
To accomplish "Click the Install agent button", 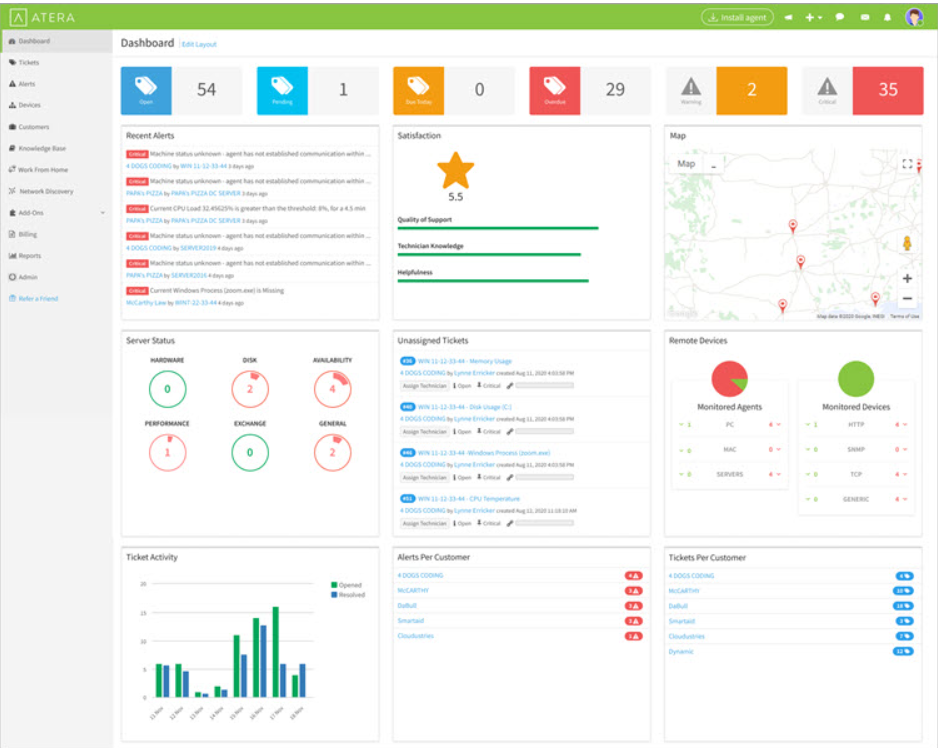I will point(738,17).
